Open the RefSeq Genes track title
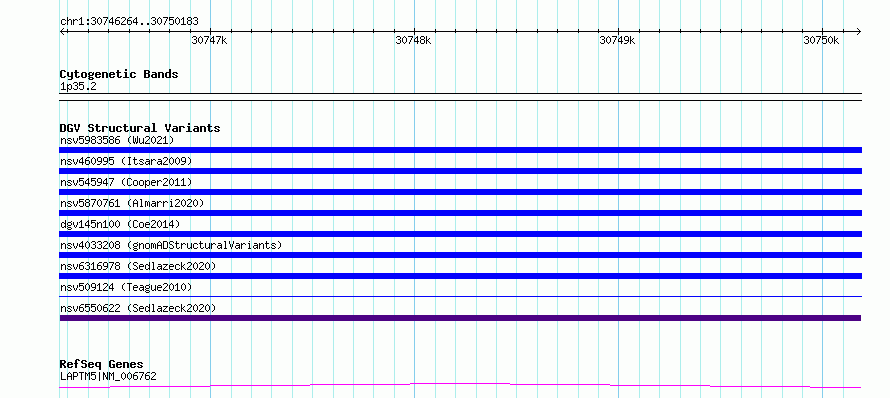The image size is (890, 398). click(102, 365)
